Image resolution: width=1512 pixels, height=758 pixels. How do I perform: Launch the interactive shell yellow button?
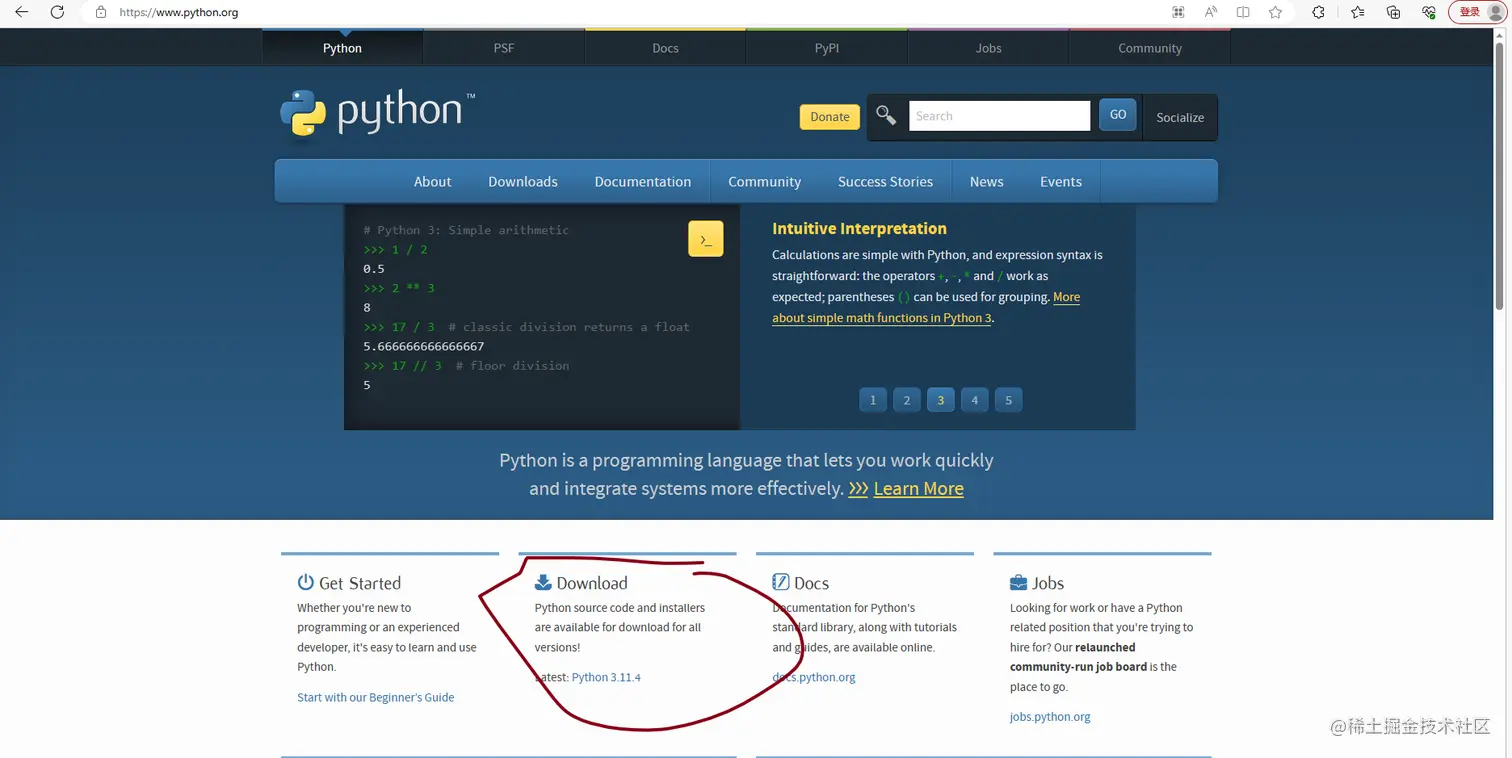[705, 239]
